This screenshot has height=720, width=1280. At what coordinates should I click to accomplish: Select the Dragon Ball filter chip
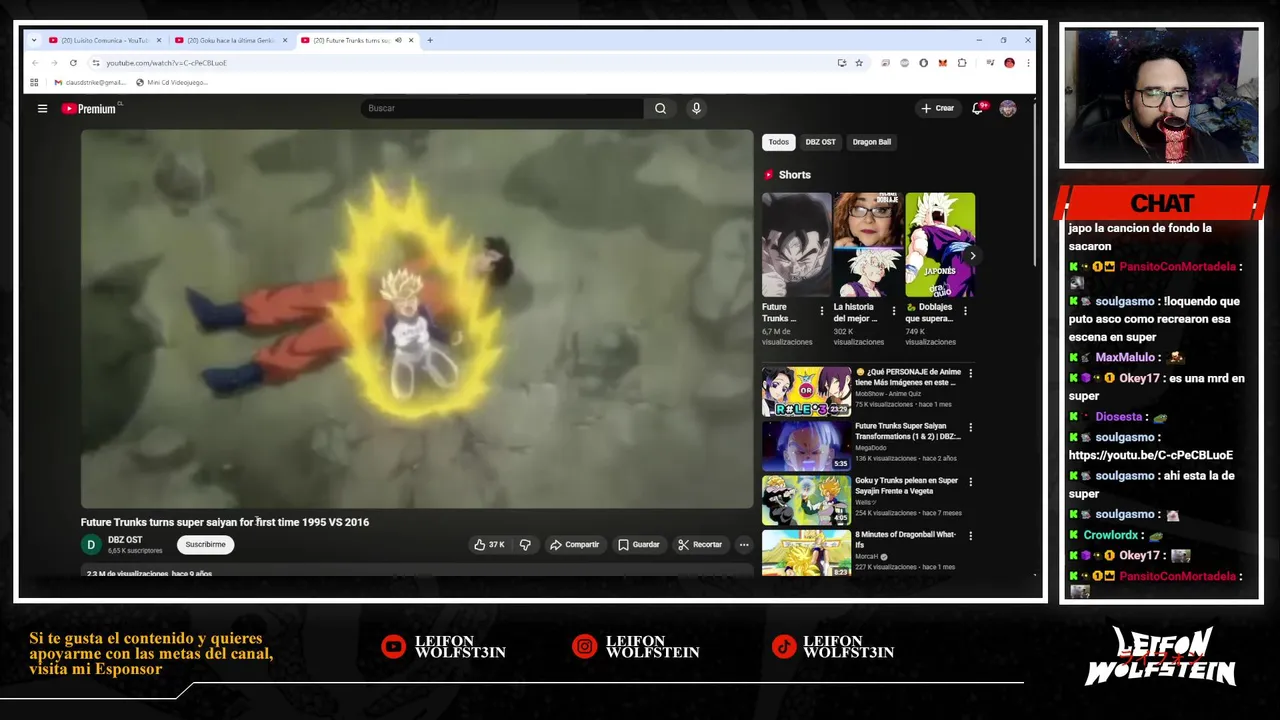[872, 142]
